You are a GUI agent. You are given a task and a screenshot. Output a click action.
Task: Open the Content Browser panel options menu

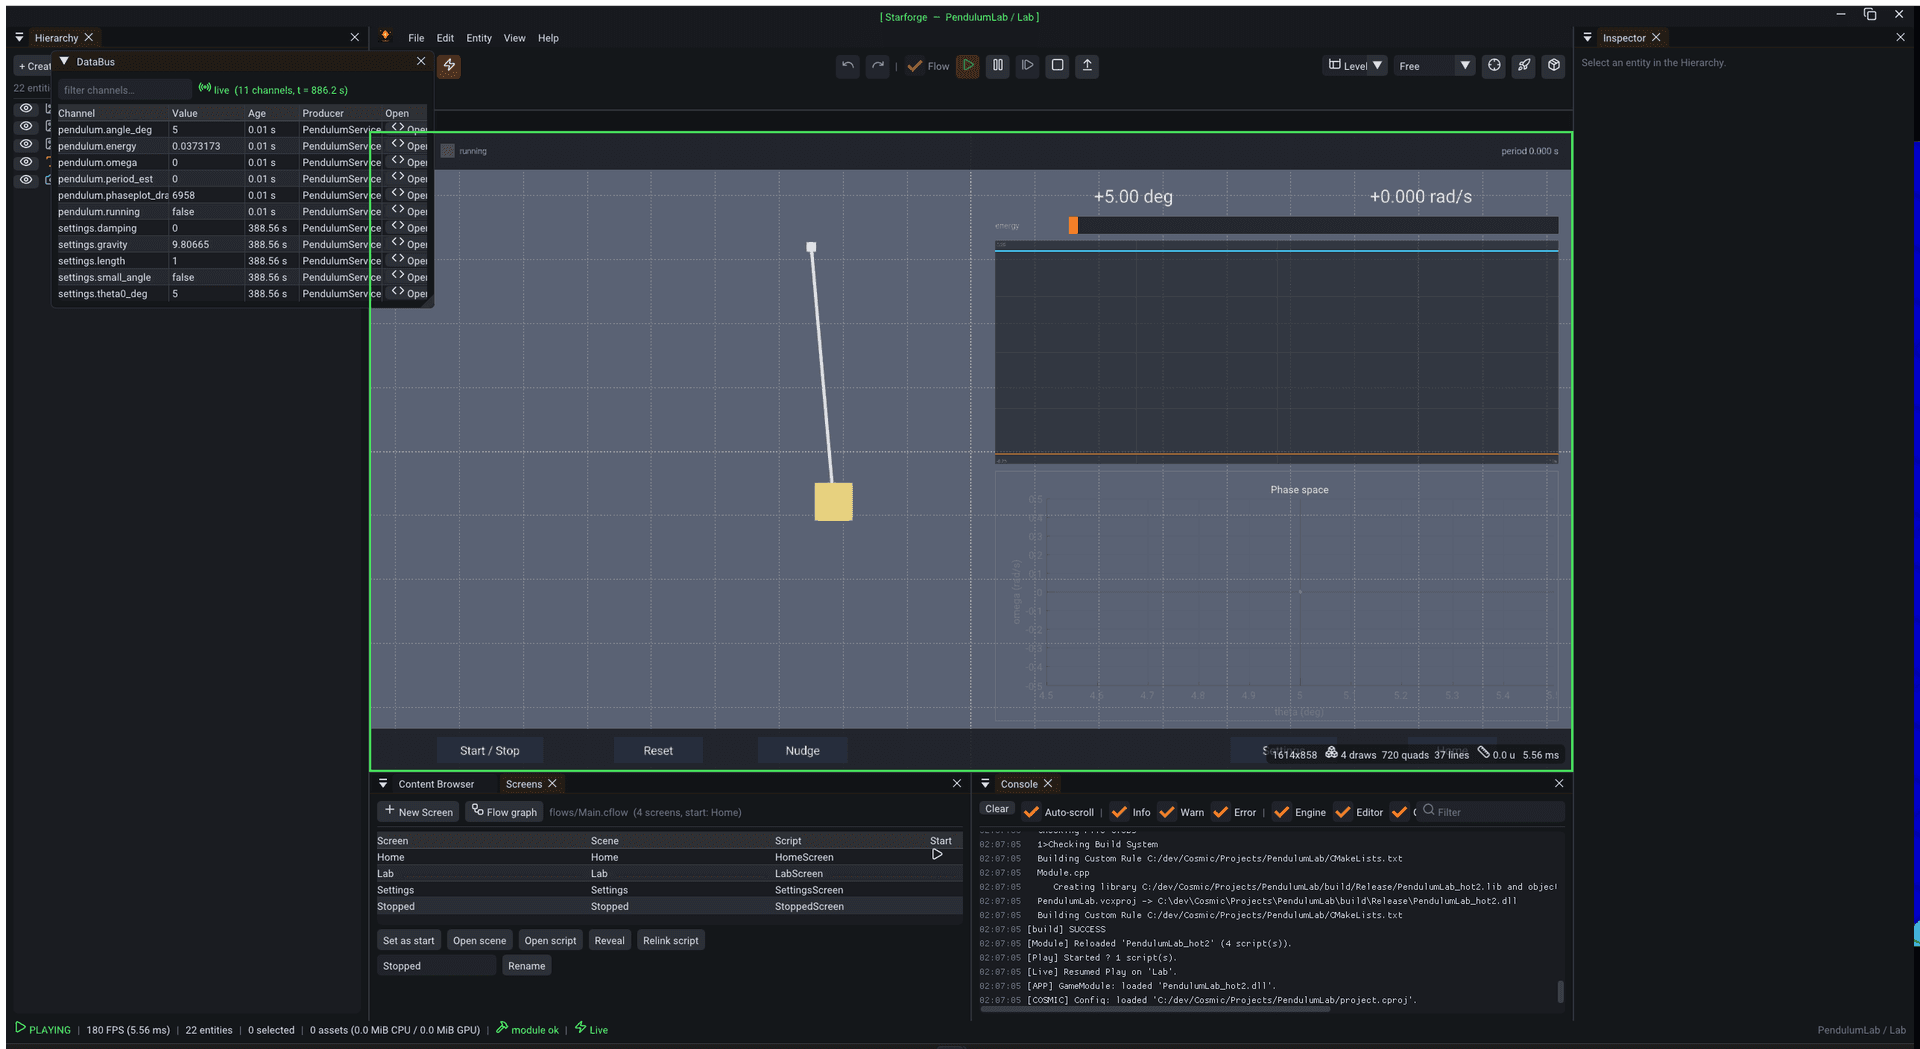[x=383, y=783]
